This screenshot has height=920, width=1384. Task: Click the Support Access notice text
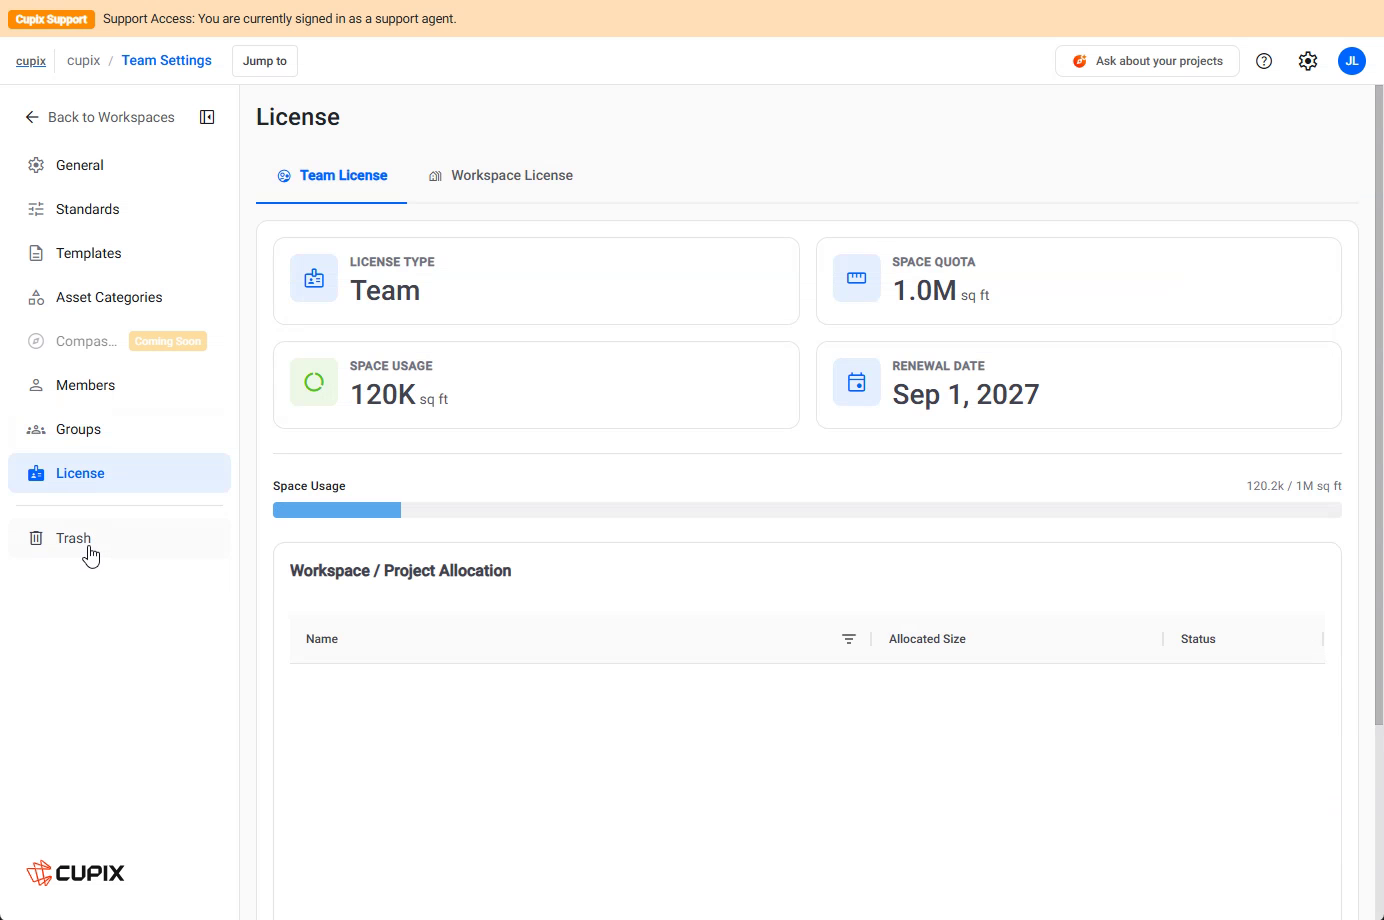click(x=280, y=19)
